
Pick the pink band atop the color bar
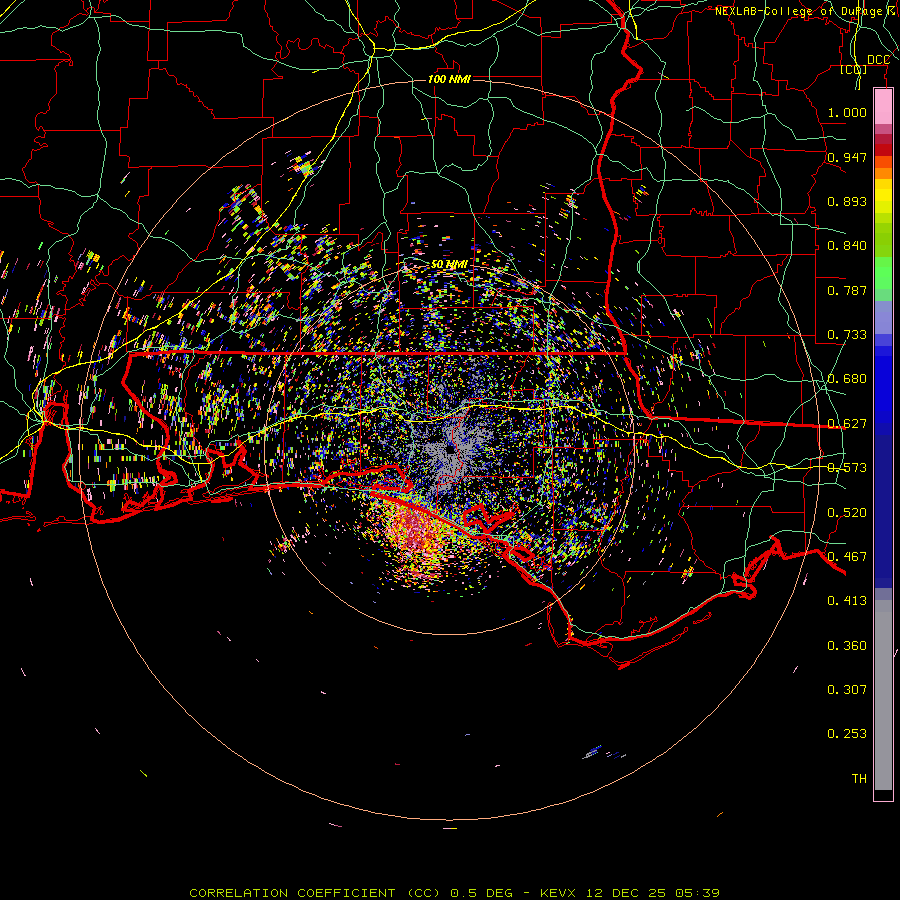click(883, 107)
